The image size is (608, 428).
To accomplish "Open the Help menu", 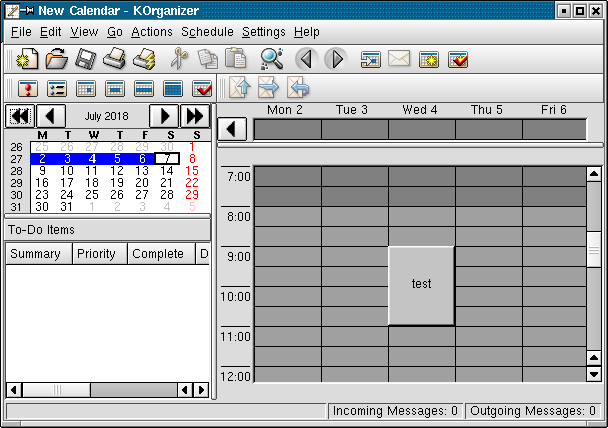I will 306,32.
